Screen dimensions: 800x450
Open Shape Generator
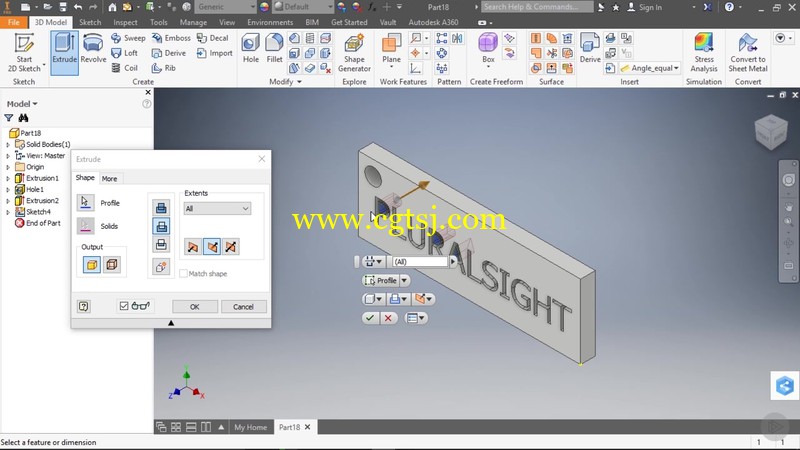[x=354, y=53]
